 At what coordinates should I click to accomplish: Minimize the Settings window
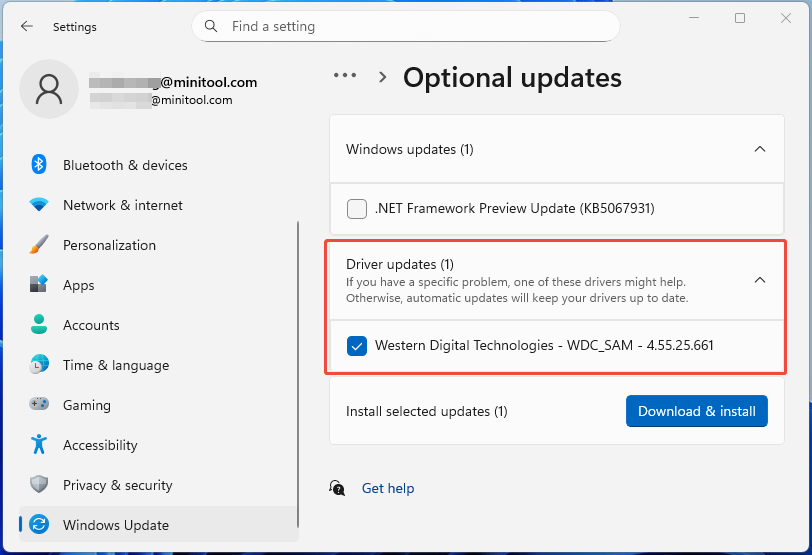694,18
